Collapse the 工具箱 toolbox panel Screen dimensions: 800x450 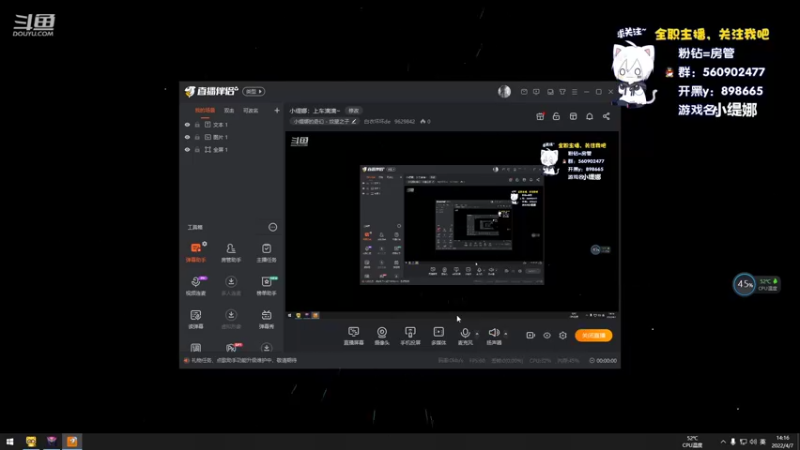[x=273, y=227]
